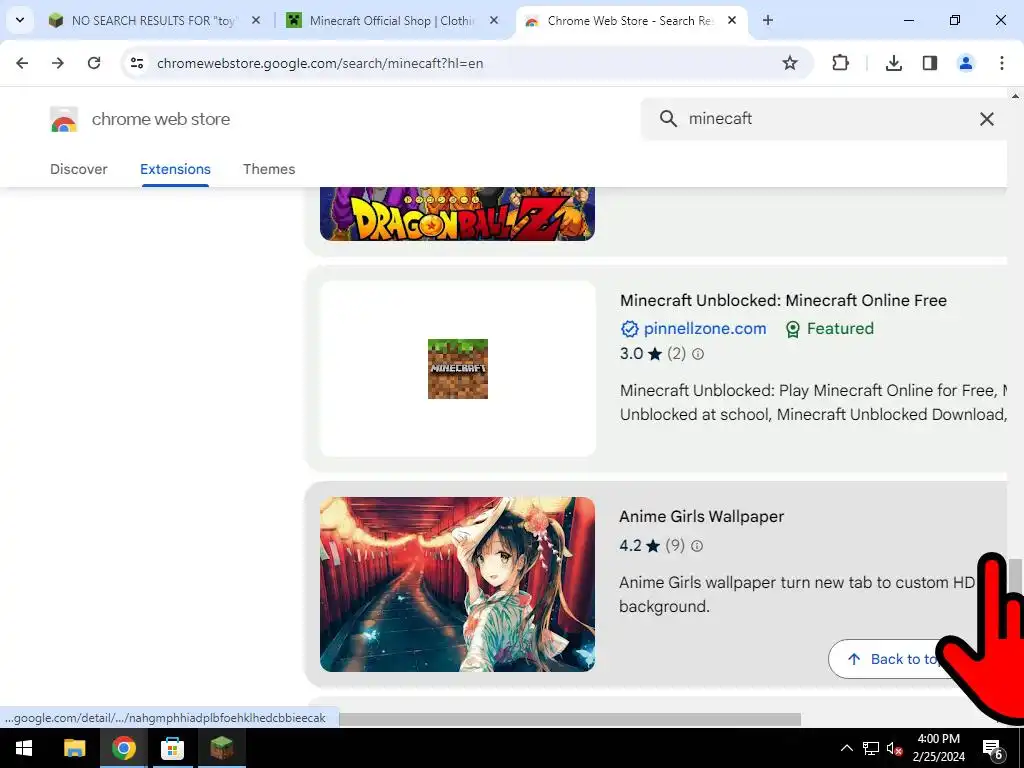Open the taskbar clock and date
The image size is (1024, 768).
938,748
